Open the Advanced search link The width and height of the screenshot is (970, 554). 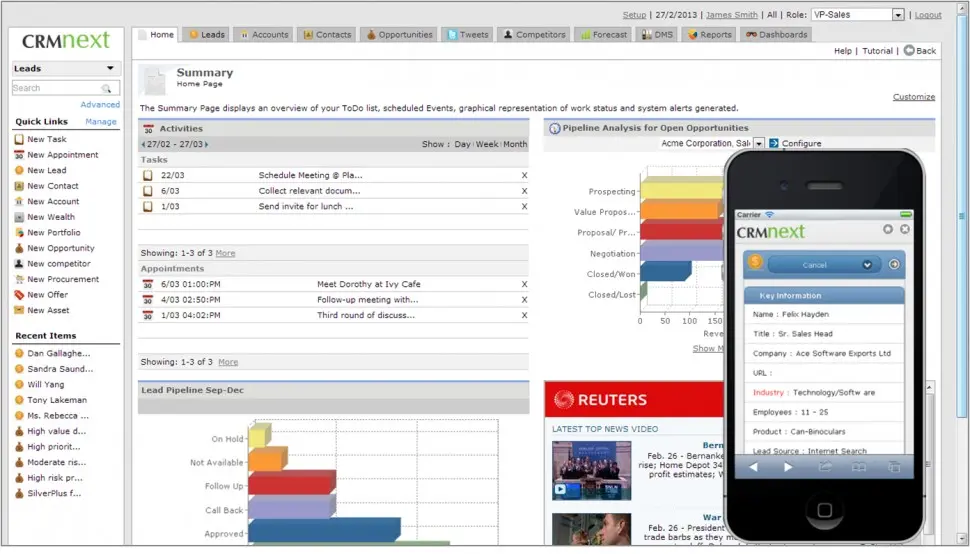point(100,105)
